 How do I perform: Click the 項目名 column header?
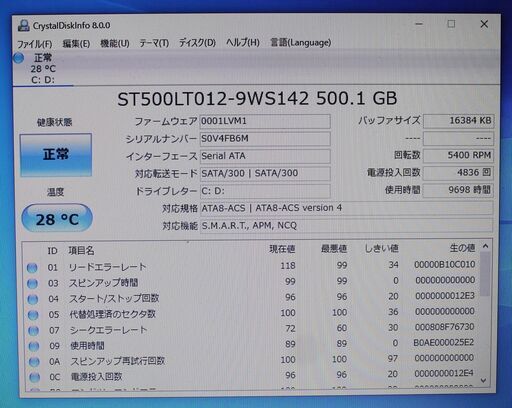(81, 251)
